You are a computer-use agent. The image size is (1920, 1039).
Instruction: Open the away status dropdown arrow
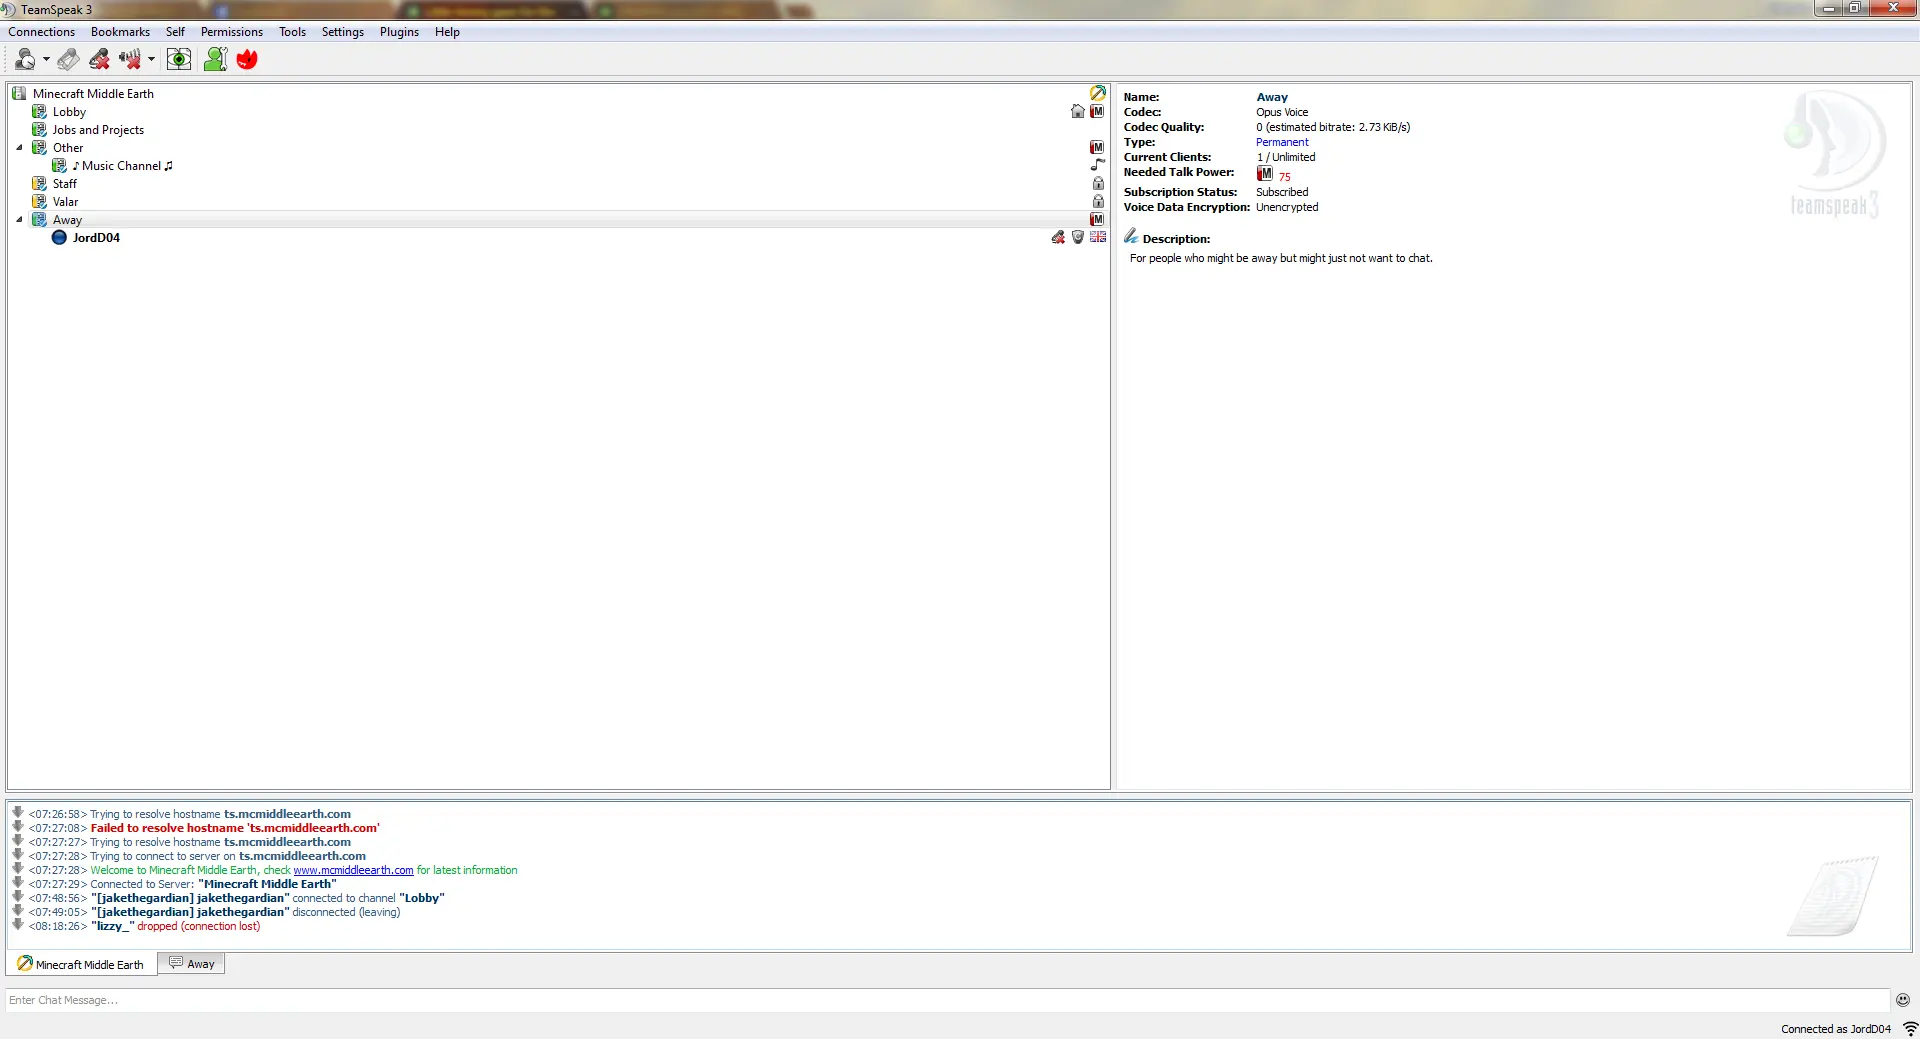[x=46, y=60]
